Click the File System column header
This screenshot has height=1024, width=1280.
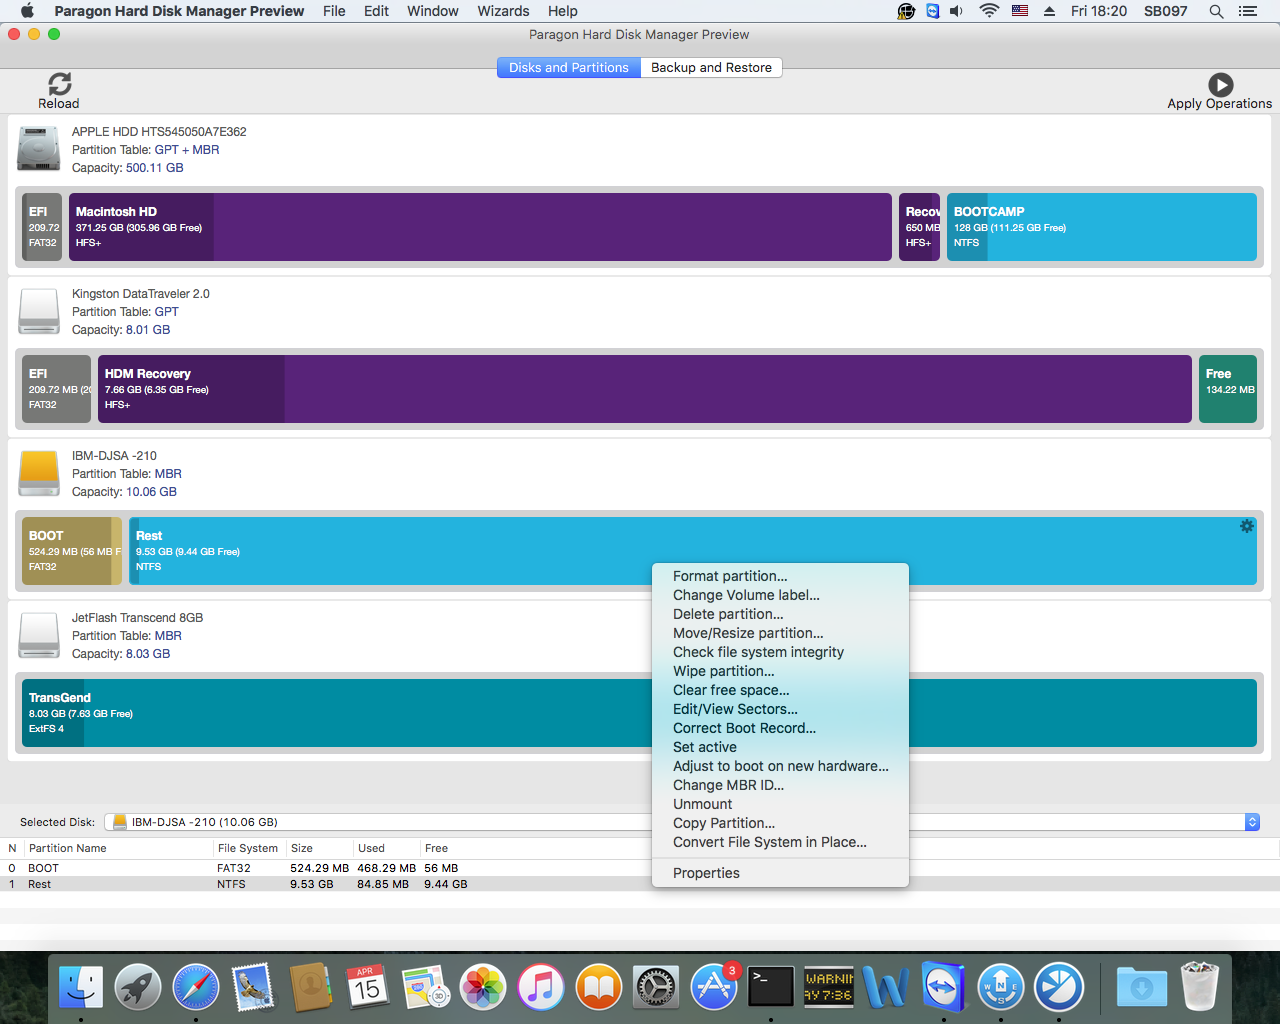pyautogui.click(x=248, y=848)
